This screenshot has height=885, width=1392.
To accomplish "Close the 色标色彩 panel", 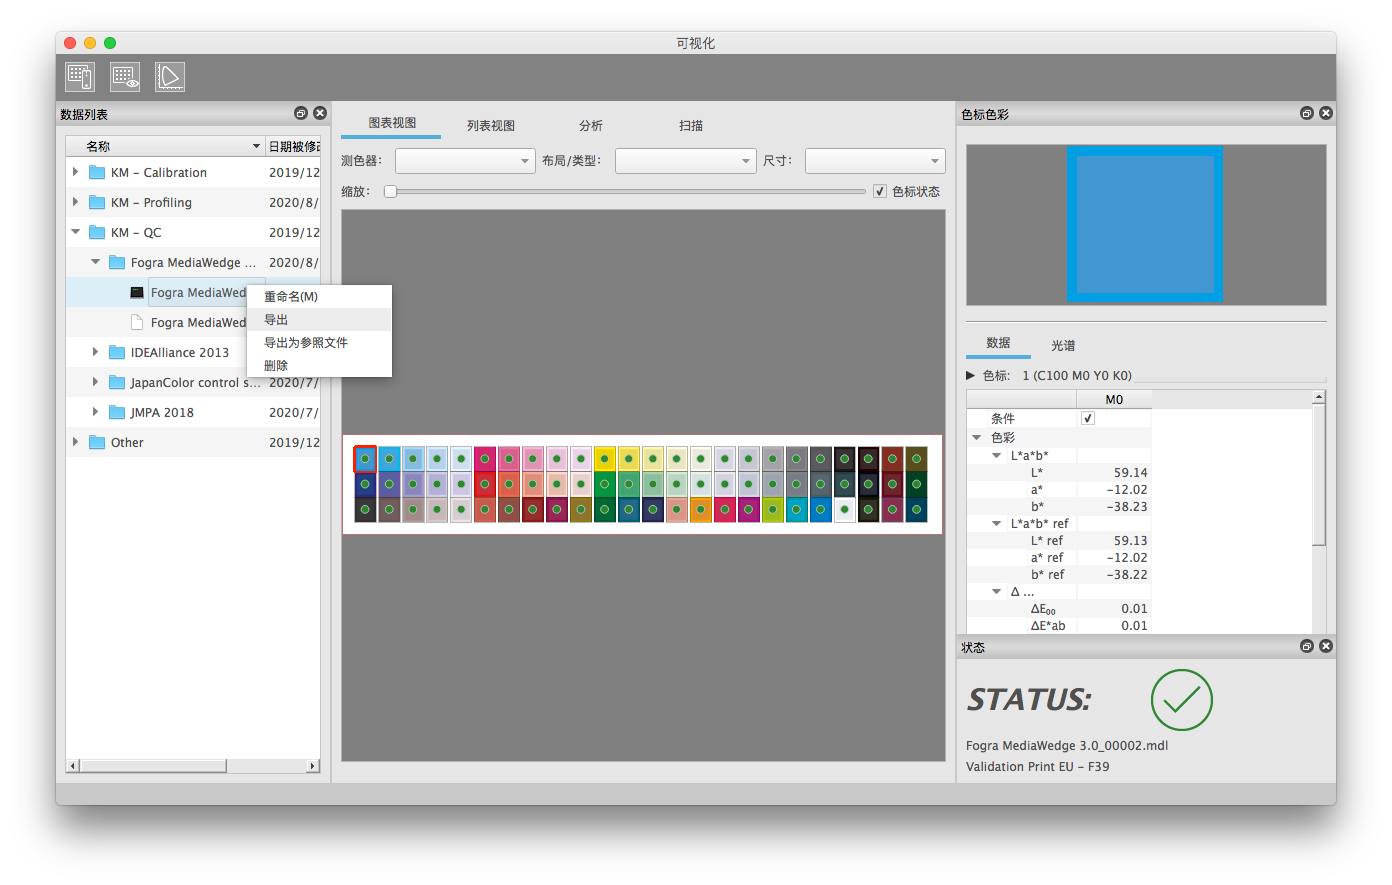I will point(1326,113).
